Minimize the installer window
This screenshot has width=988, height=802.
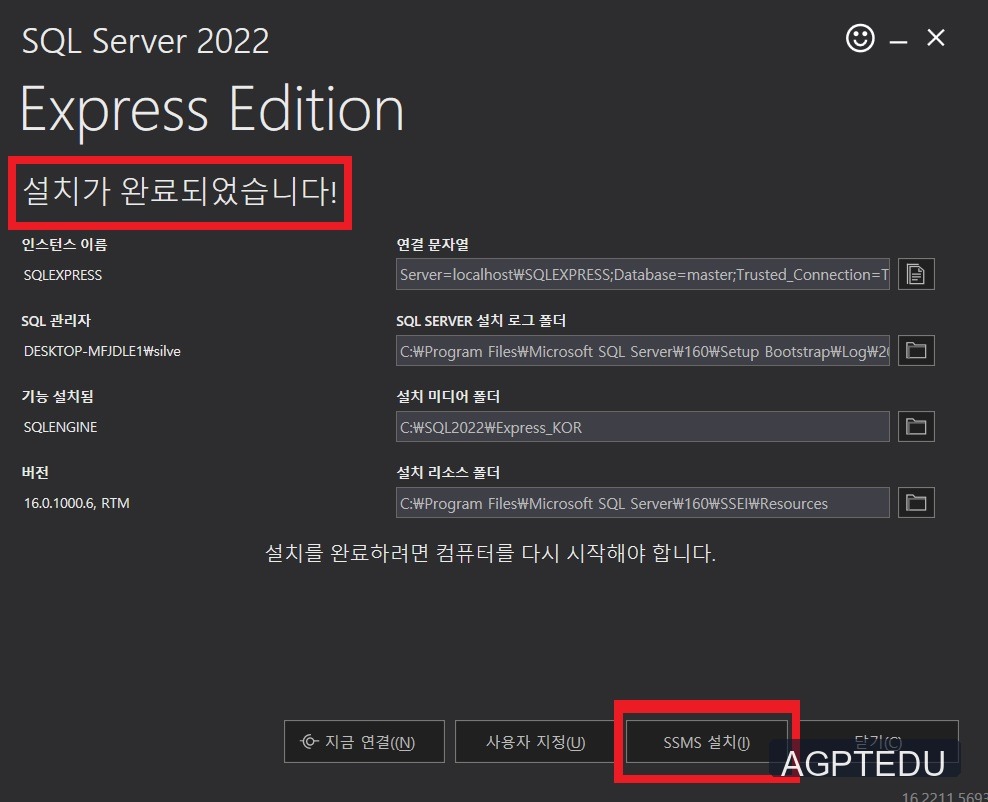pyautogui.click(x=898, y=42)
